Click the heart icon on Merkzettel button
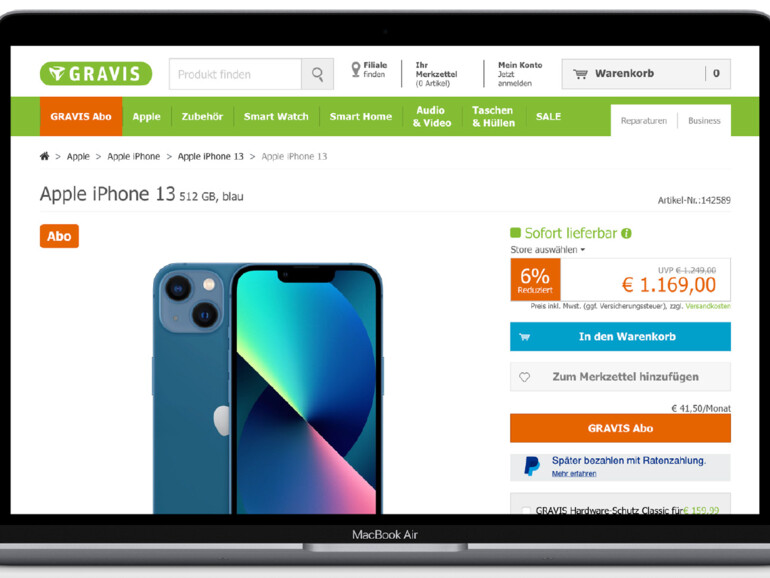The image size is (770, 578). pyautogui.click(x=524, y=377)
